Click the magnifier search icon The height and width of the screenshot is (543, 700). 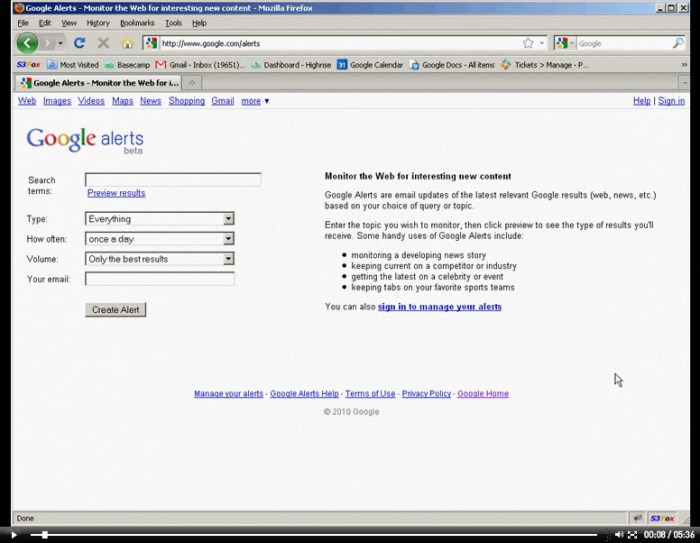[678, 43]
